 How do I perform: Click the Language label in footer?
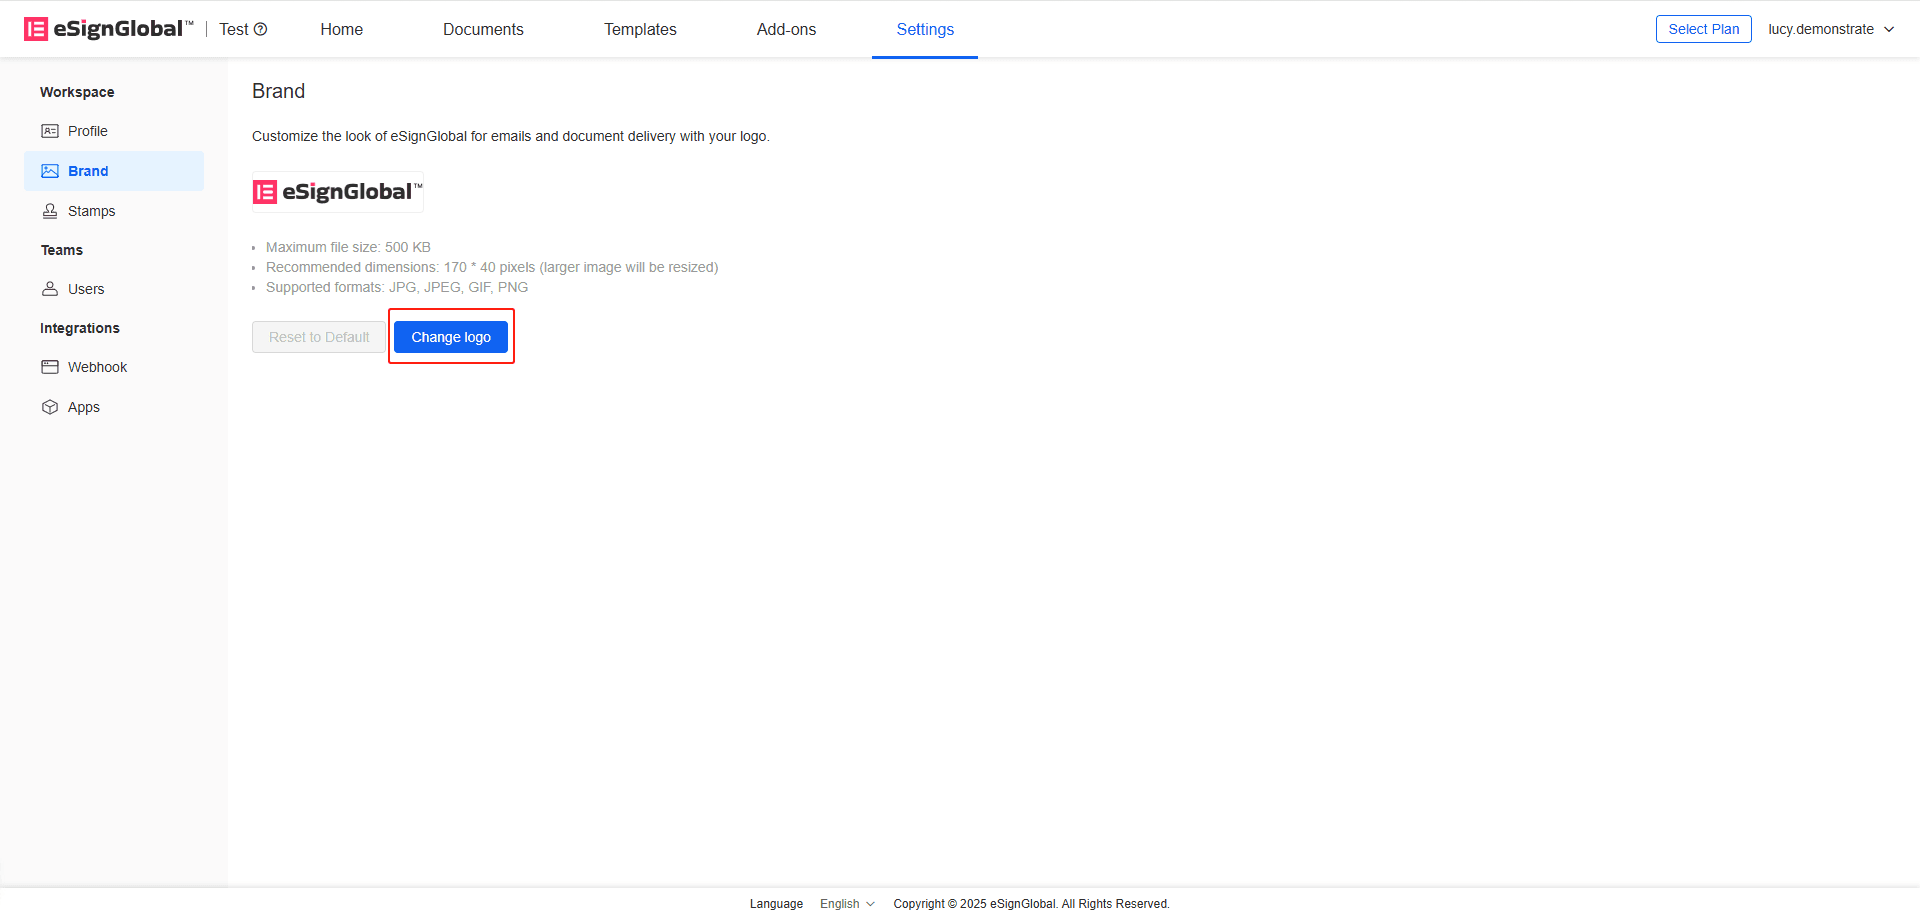coord(776,904)
